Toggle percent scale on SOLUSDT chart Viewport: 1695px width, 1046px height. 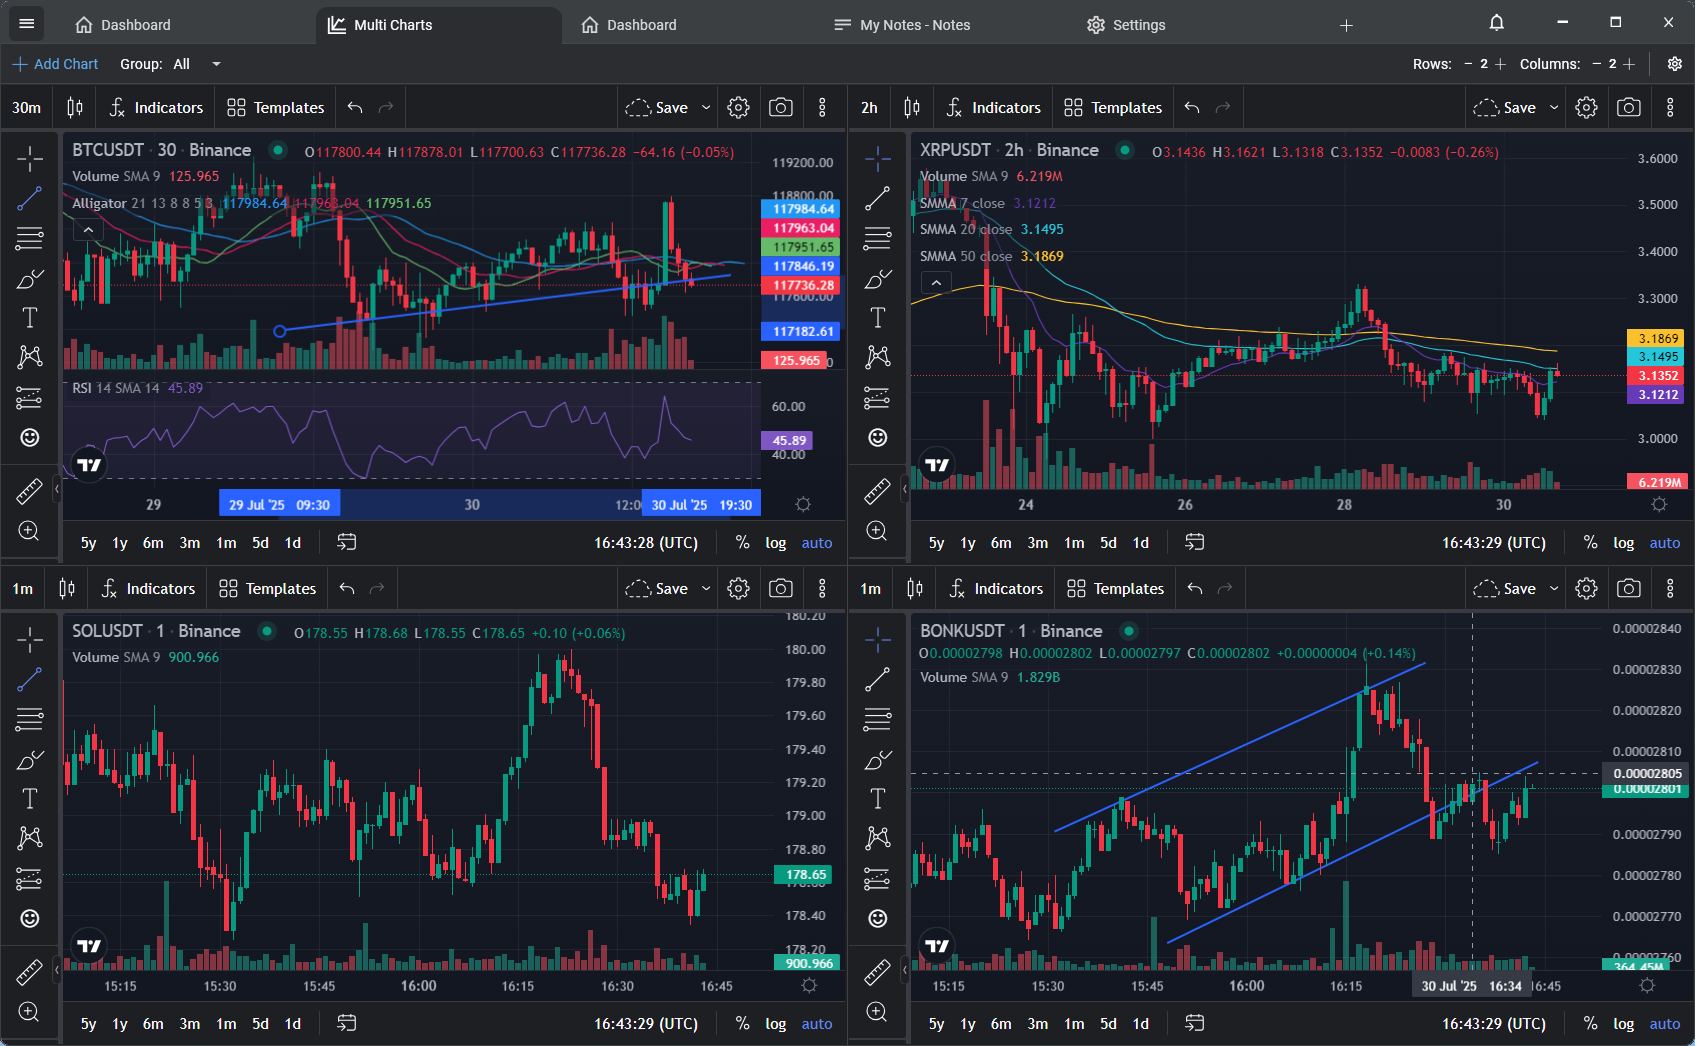[x=742, y=1023]
